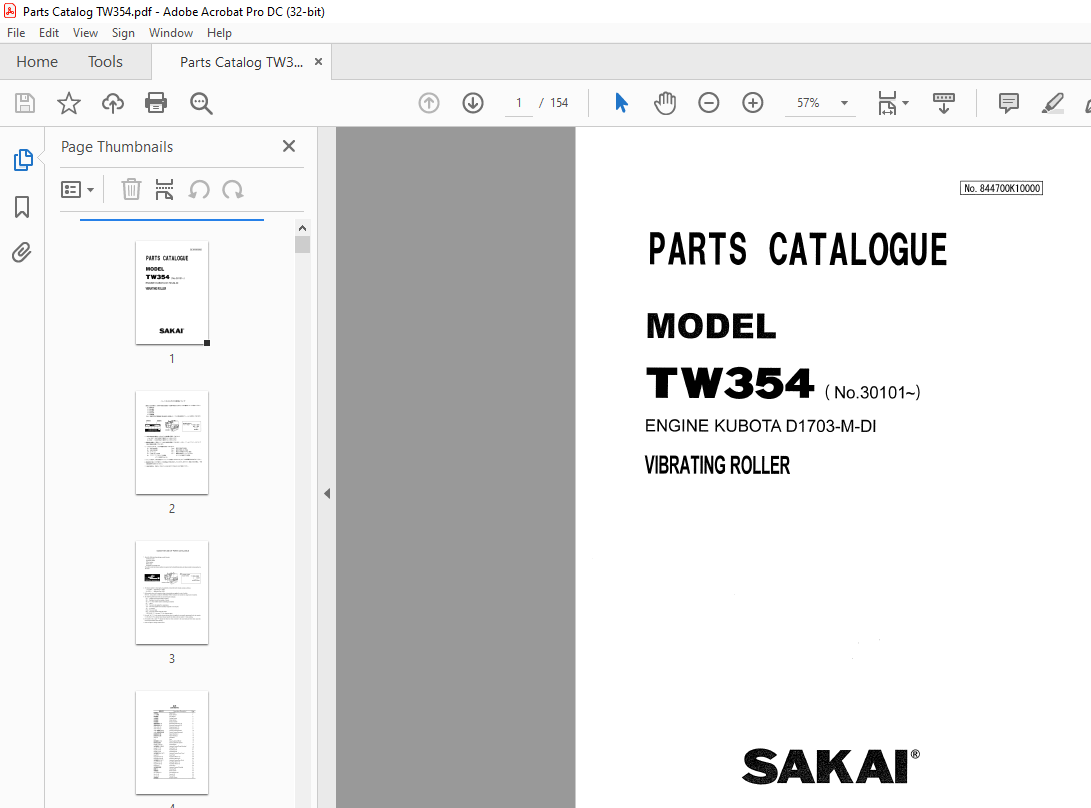Activate the Hand pan tool
1091x808 pixels.
pyautogui.click(x=665, y=103)
